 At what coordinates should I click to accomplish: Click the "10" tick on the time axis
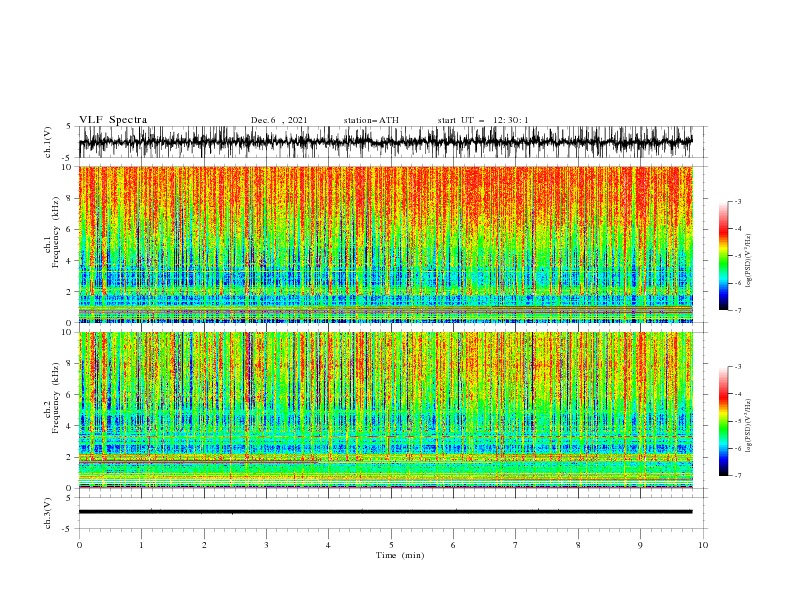tap(703, 545)
